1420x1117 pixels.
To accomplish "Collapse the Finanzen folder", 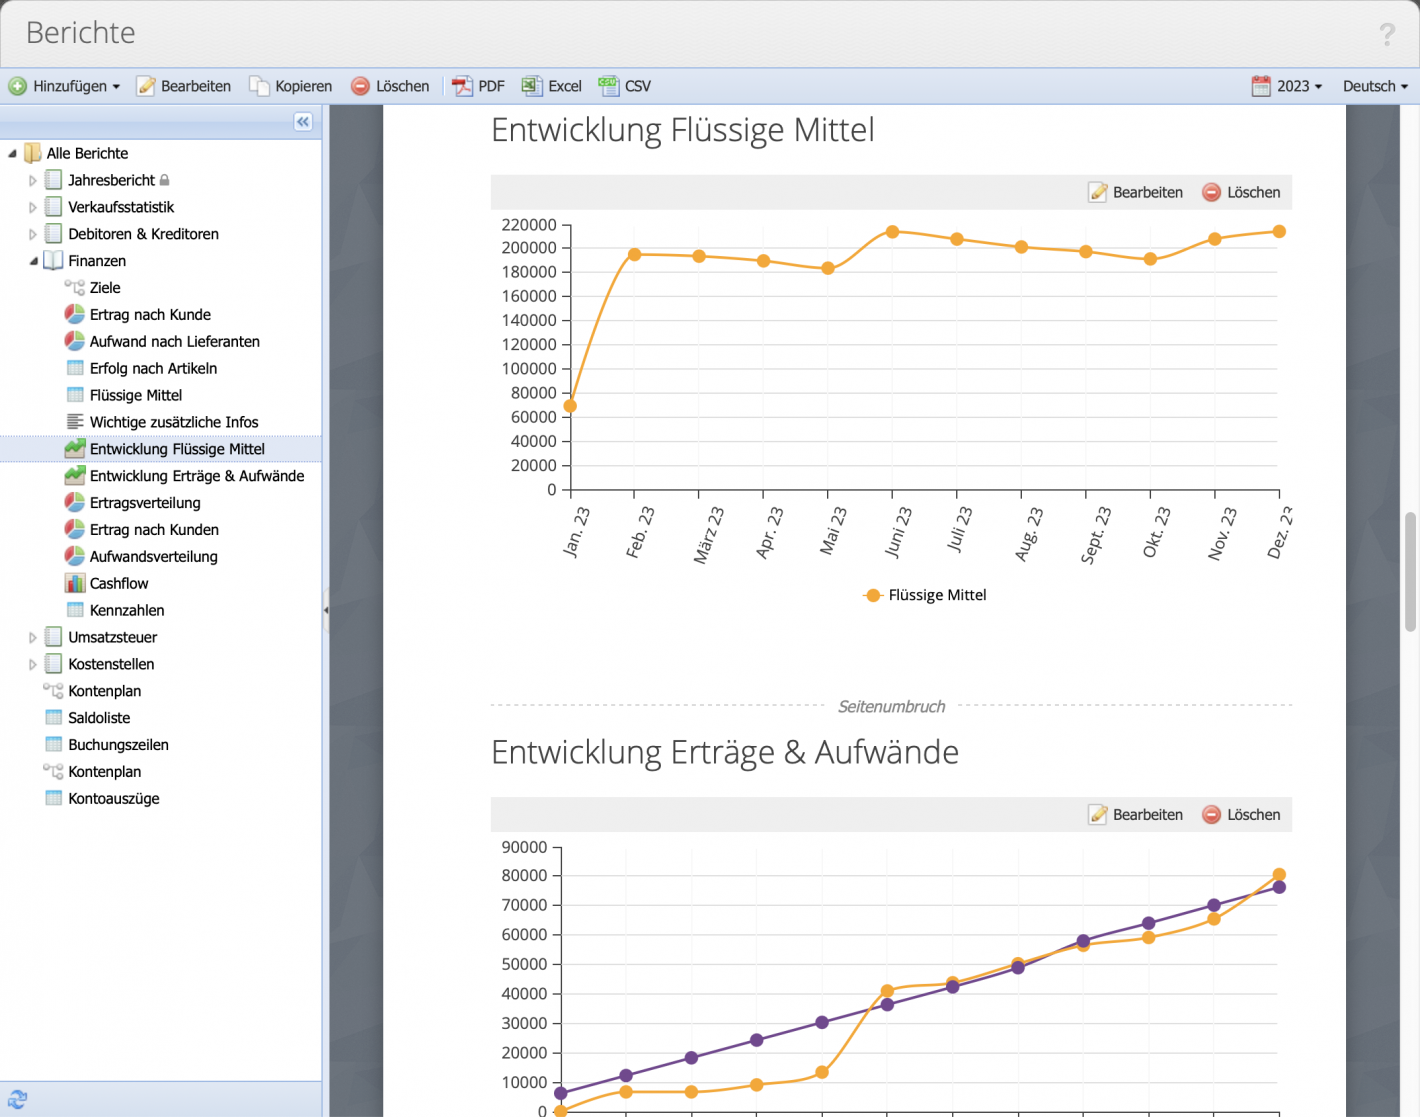I will coord(31,260).
